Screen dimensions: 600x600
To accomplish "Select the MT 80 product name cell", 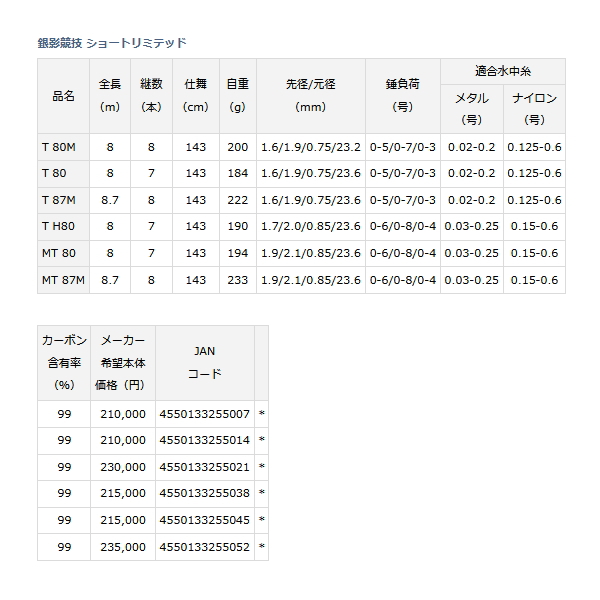I will click(64, 253).
